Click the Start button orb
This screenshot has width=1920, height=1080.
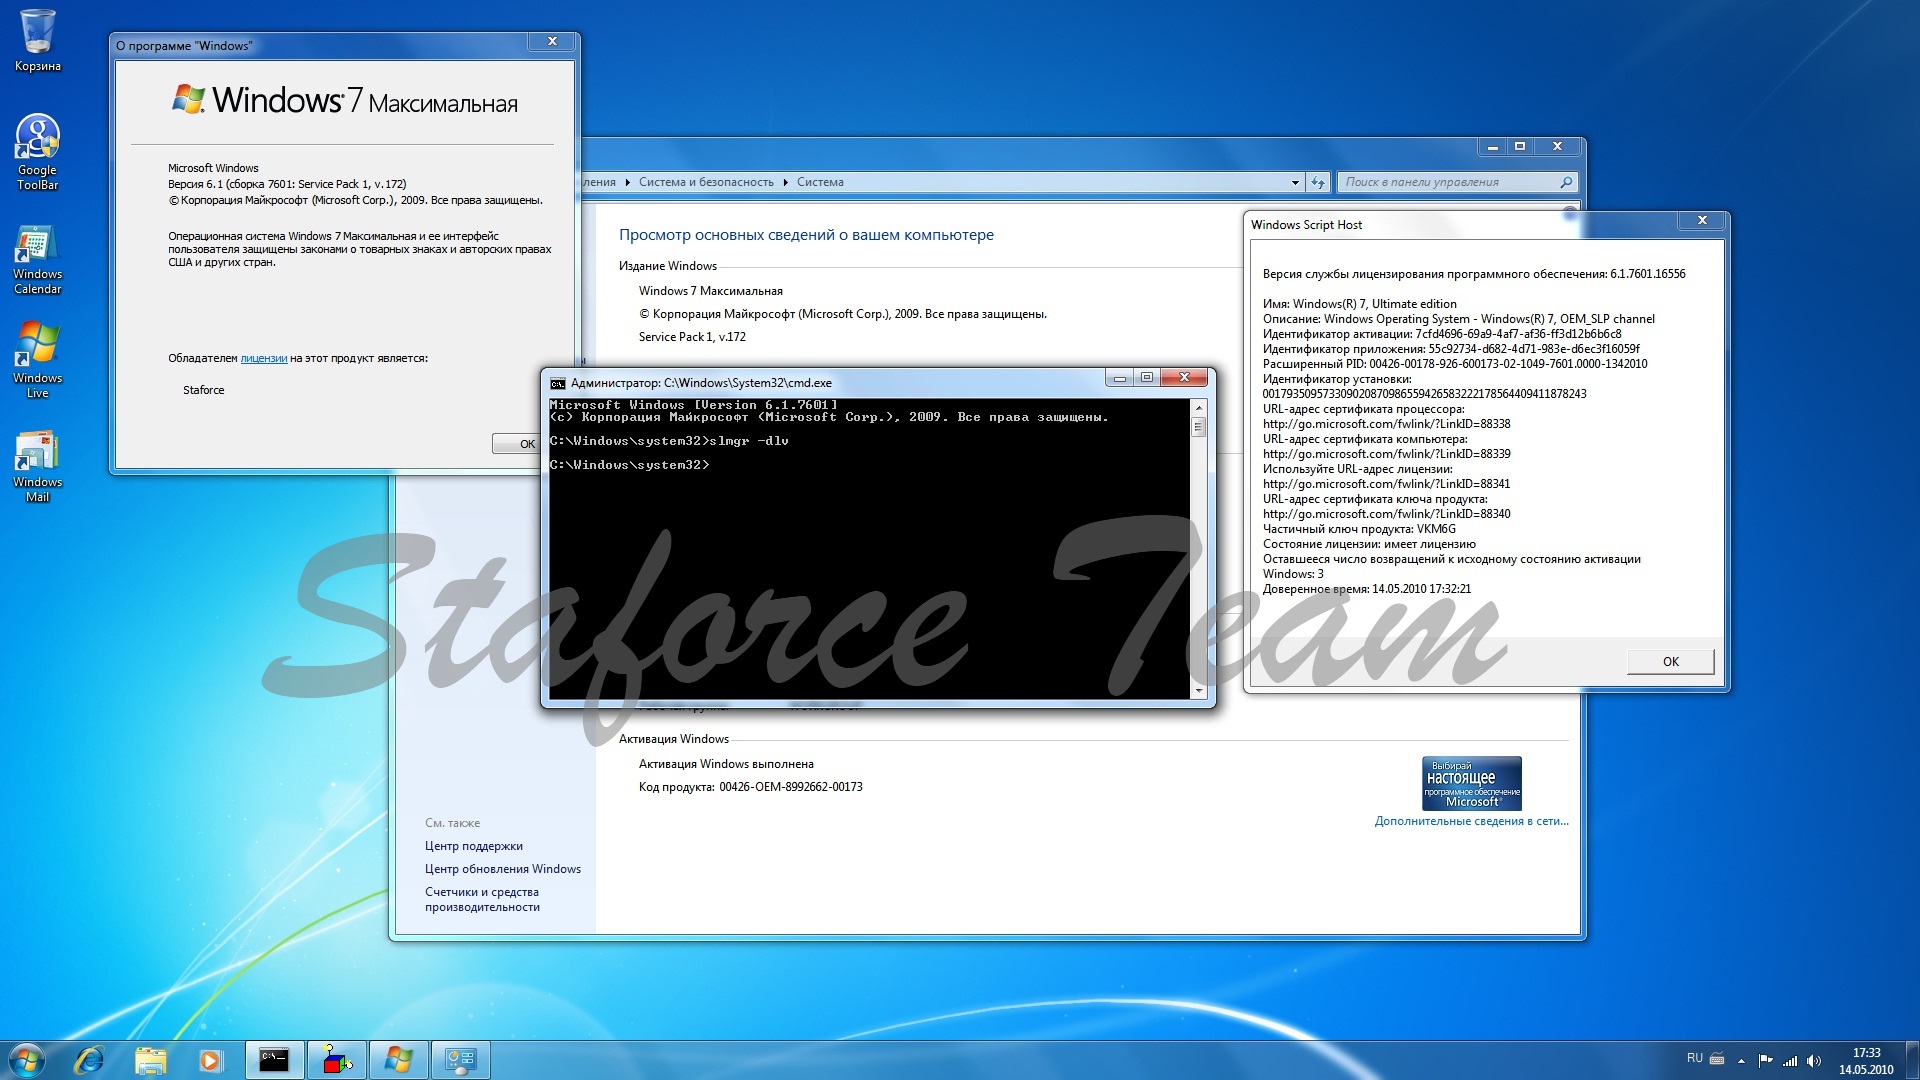click(27, 1059)
